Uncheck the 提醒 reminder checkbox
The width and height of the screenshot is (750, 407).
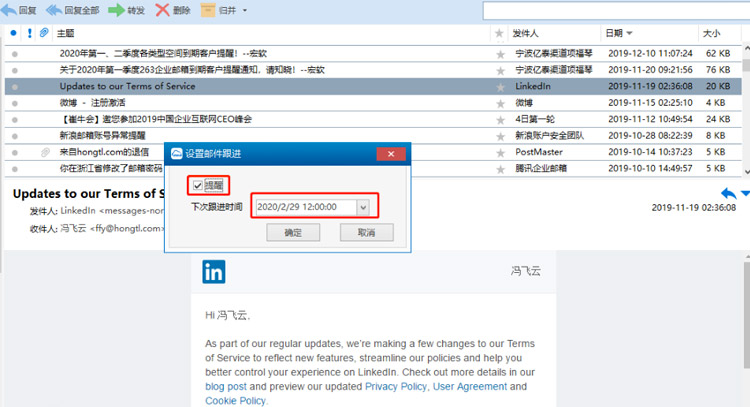click(197, 185)
